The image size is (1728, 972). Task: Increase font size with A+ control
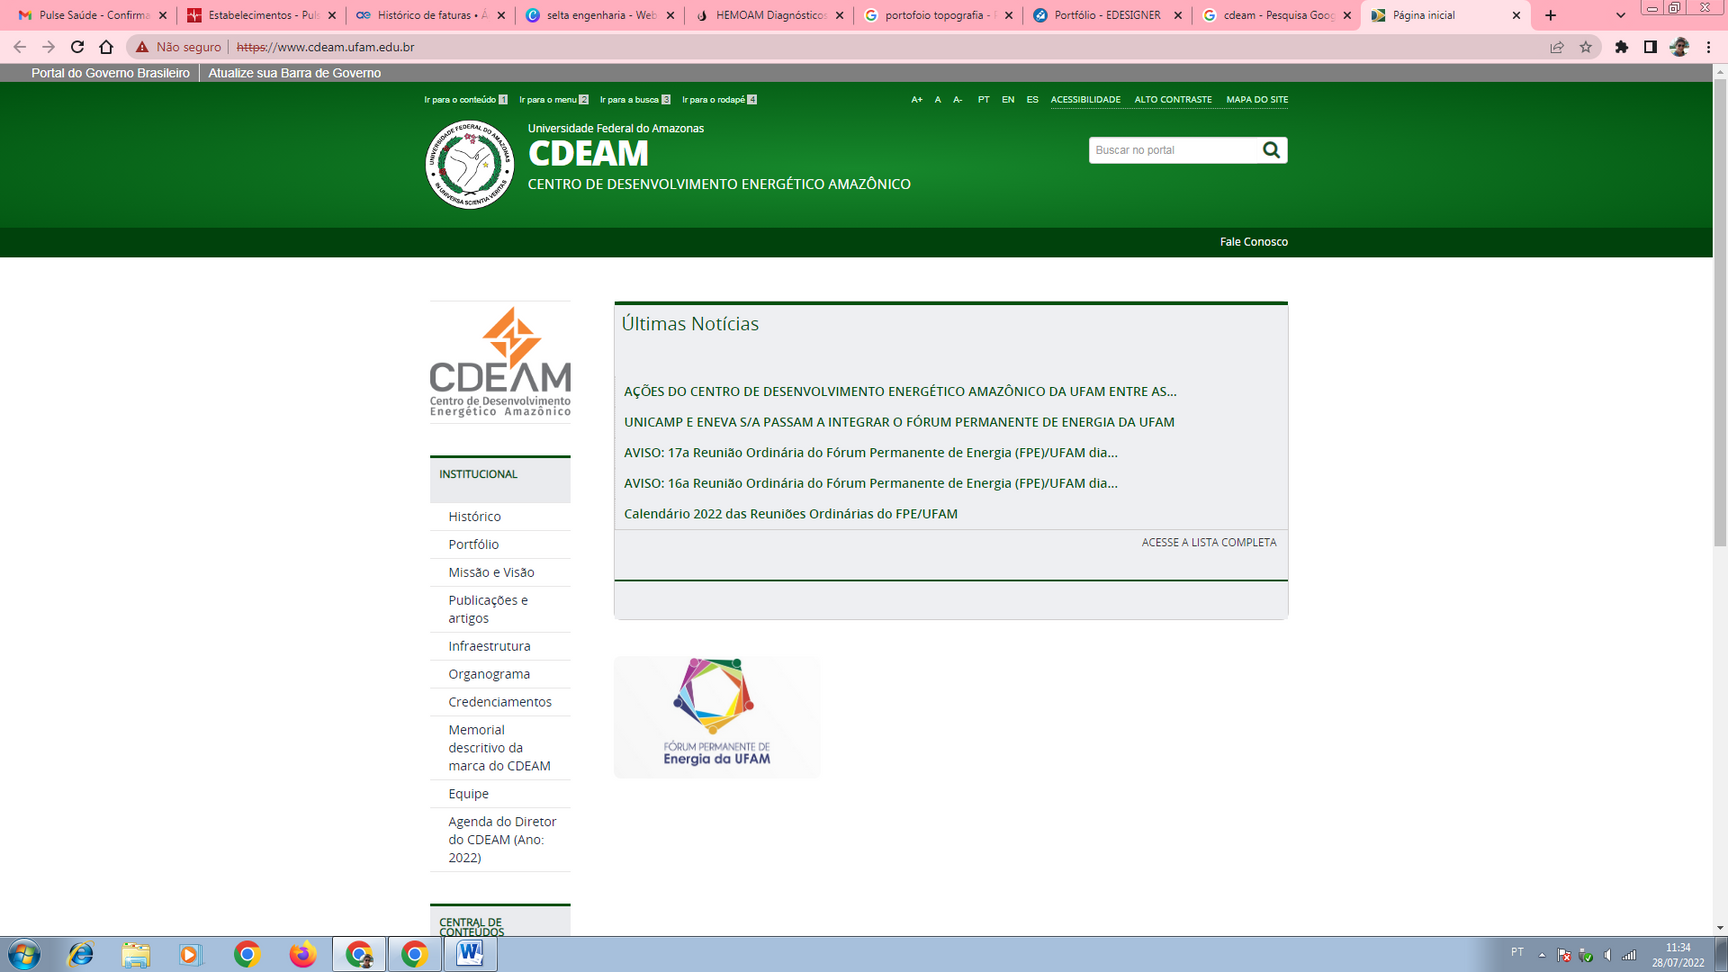tap(916, 100)
